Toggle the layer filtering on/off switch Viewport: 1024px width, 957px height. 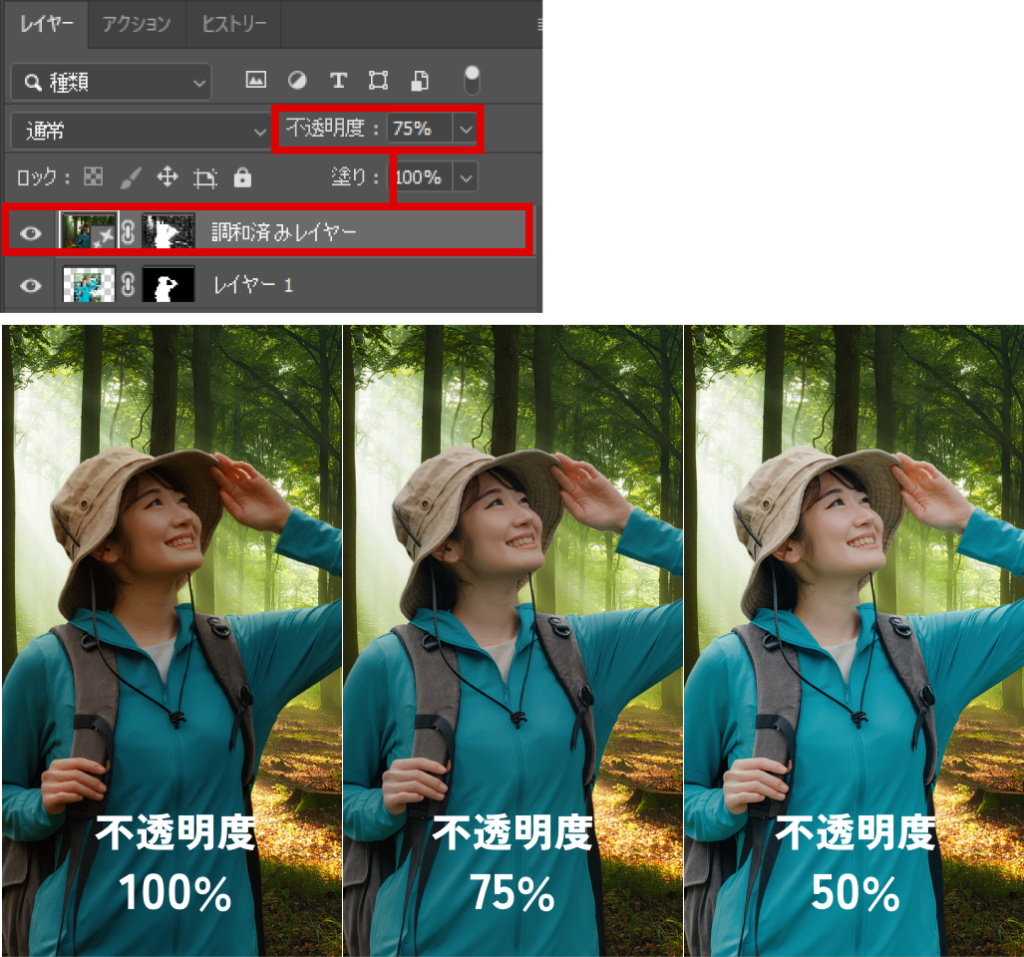click(472, 80)
